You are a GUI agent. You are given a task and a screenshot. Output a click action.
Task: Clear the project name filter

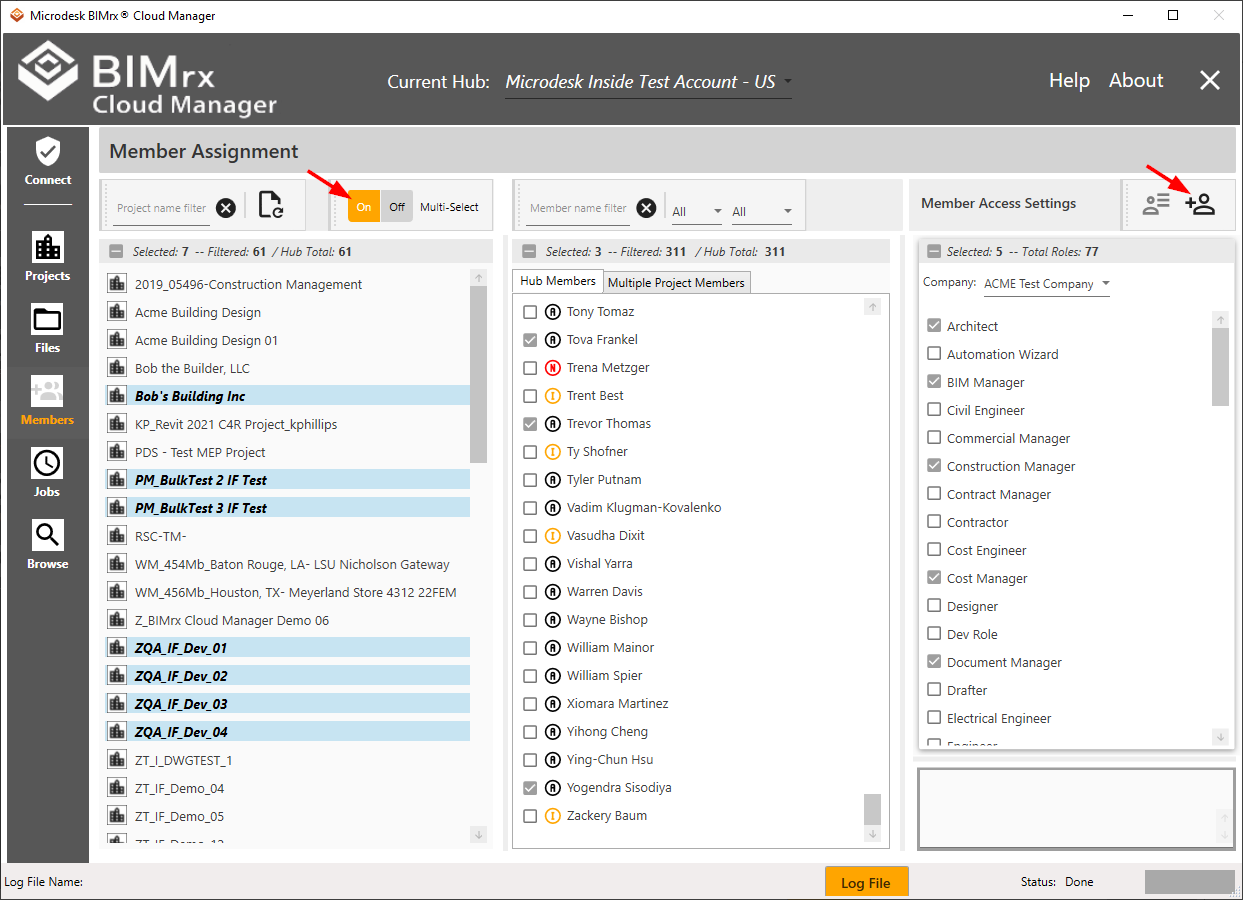click(x=226, y=208)
